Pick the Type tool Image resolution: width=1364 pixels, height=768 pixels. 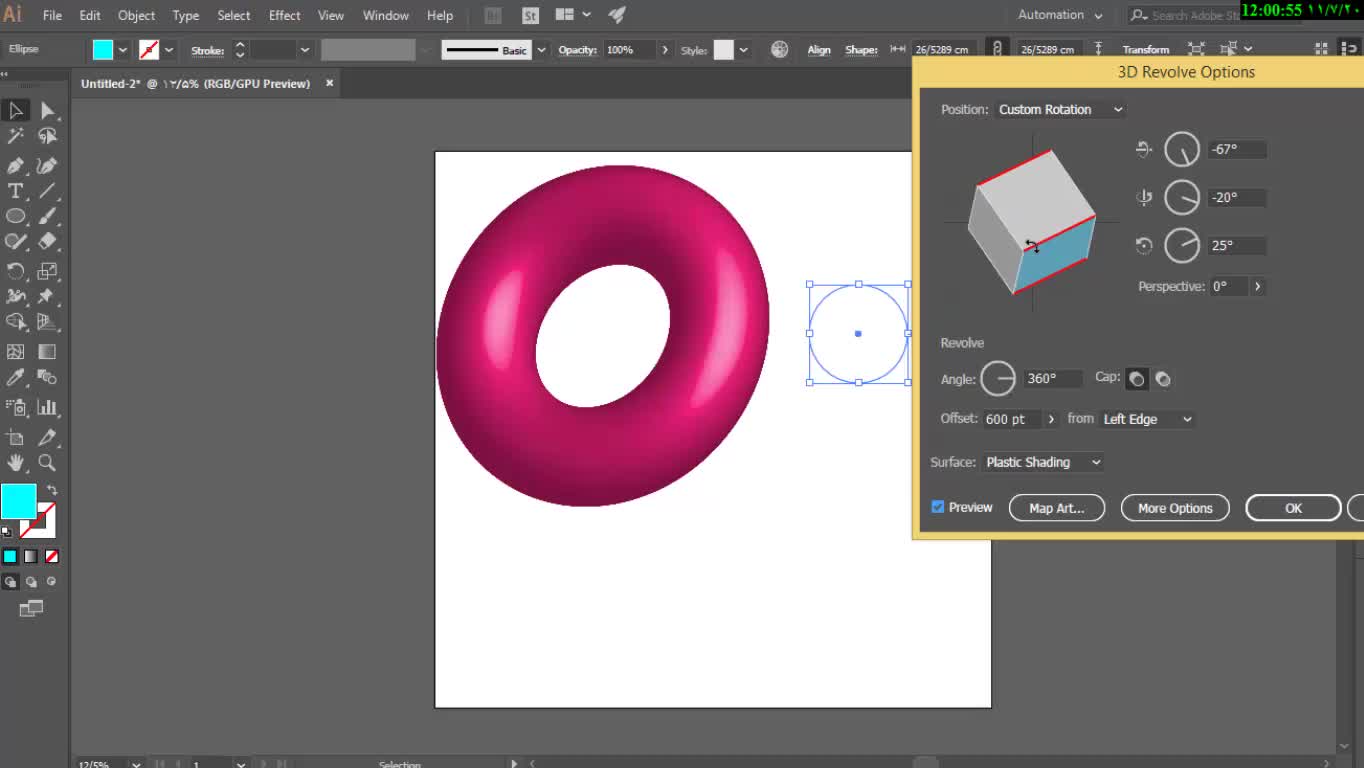pos(16,191)
